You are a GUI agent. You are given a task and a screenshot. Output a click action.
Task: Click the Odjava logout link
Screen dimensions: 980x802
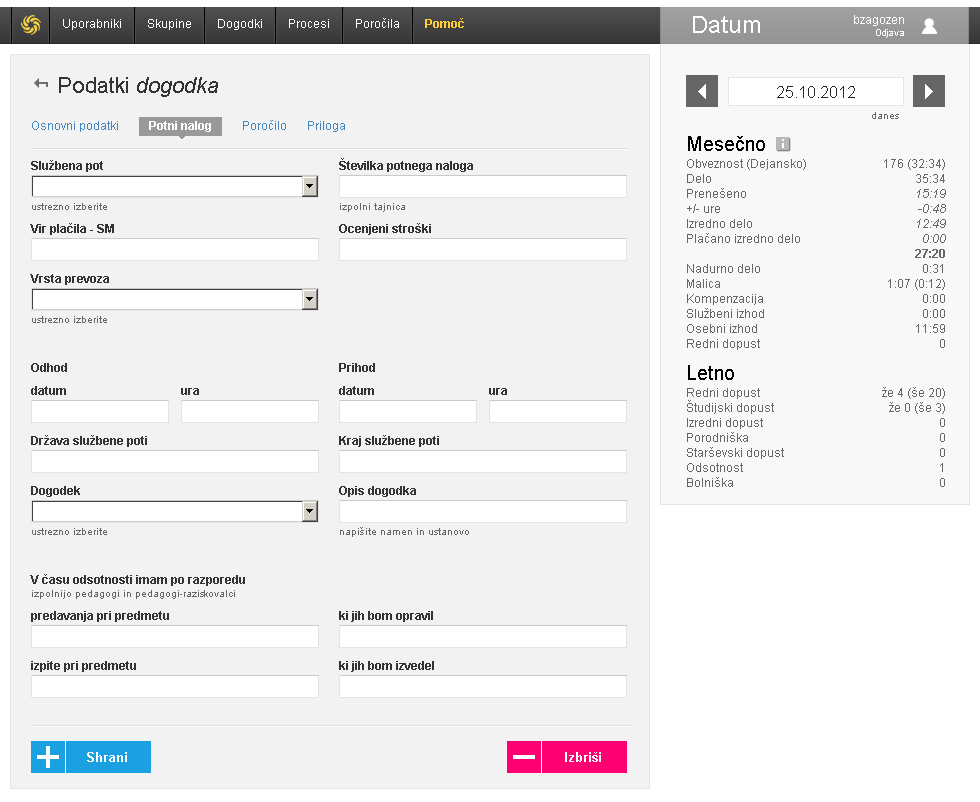click(889, 33)
